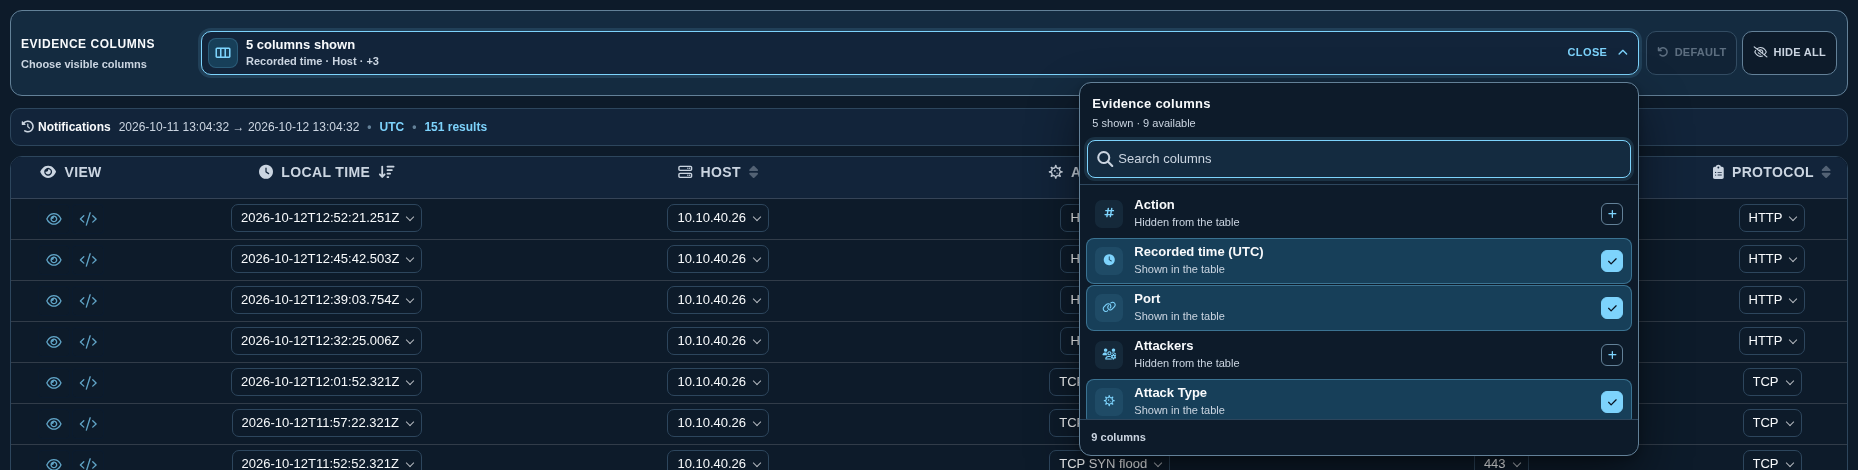Open raw code for the 12:45:42.503Z row

(88, 260)
